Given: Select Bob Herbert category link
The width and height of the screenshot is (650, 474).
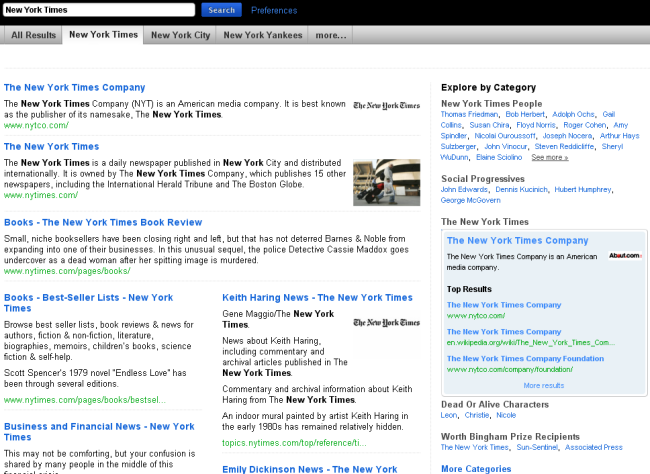Looking at the screenshot, I should (x=525, y=114).
